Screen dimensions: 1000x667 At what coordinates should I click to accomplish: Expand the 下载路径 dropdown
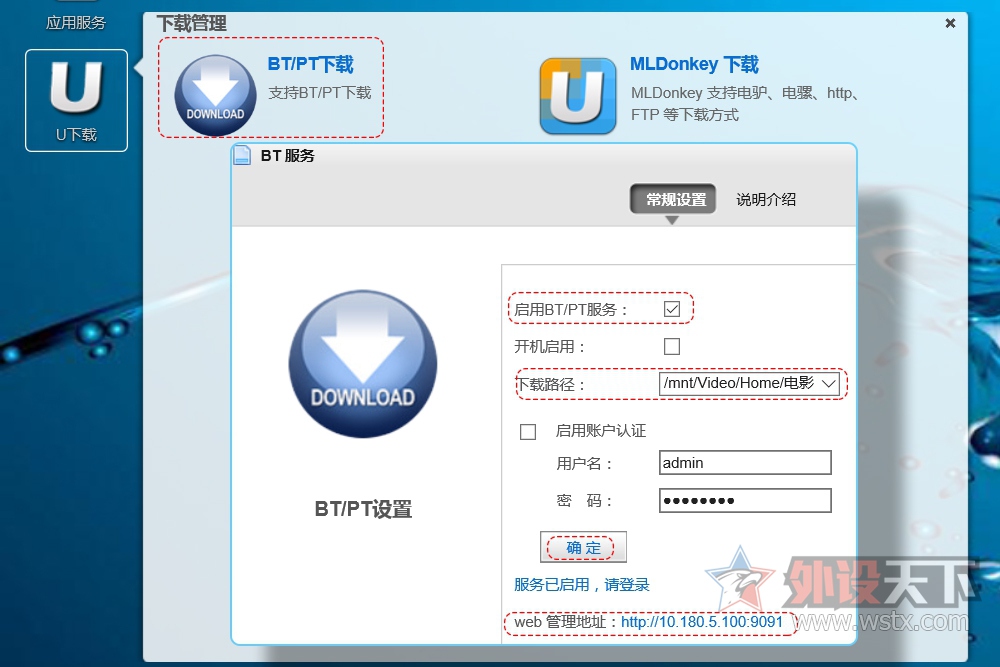coord(749,384)
